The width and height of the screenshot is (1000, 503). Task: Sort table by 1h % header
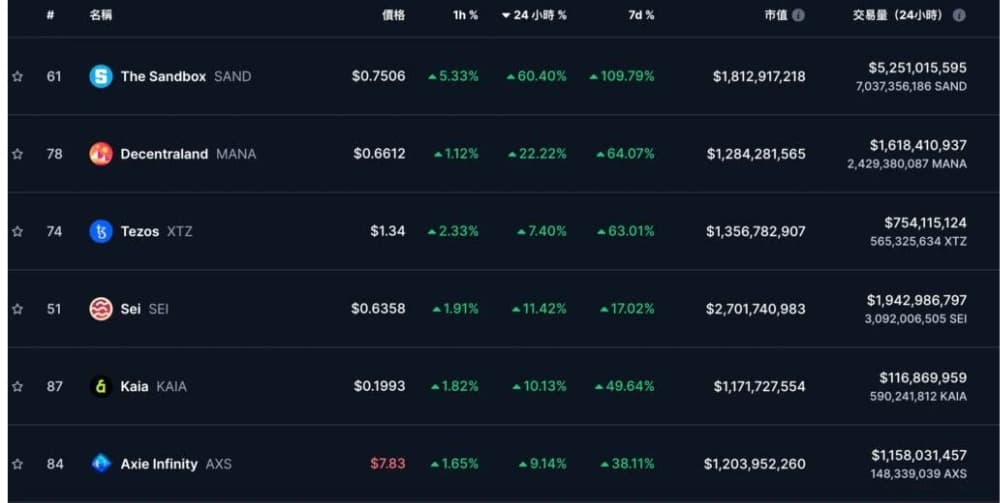[x=466, y=15]
